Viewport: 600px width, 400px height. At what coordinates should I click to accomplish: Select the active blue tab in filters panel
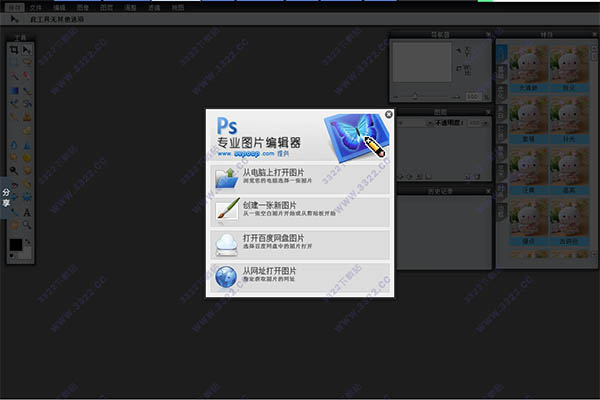pos(502,54)
